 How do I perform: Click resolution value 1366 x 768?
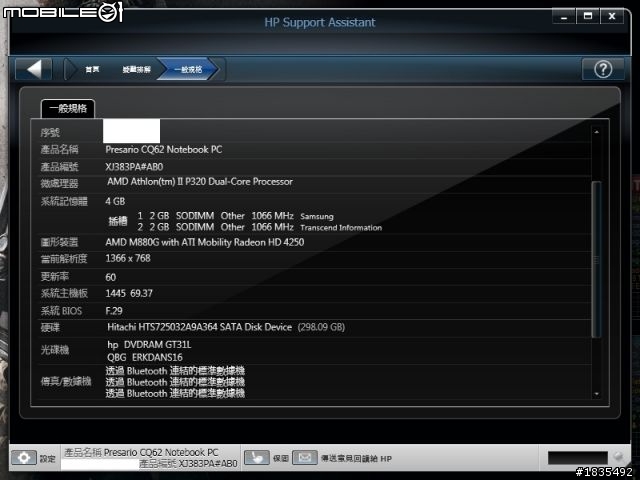(x=128, y=258)
